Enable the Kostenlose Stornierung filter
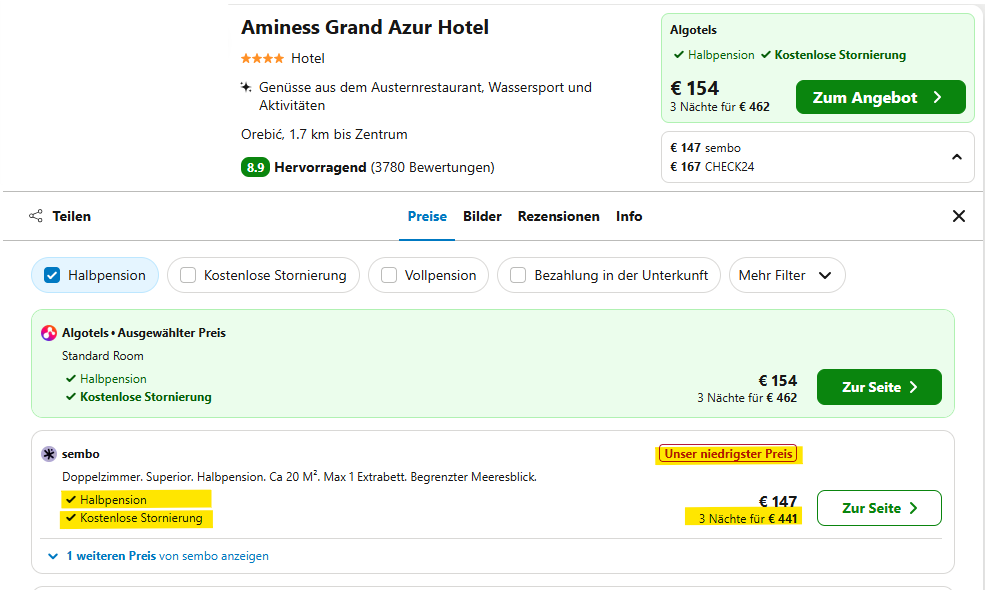Image resolution: width=985 pixels, height=590 pixels. 188,275
